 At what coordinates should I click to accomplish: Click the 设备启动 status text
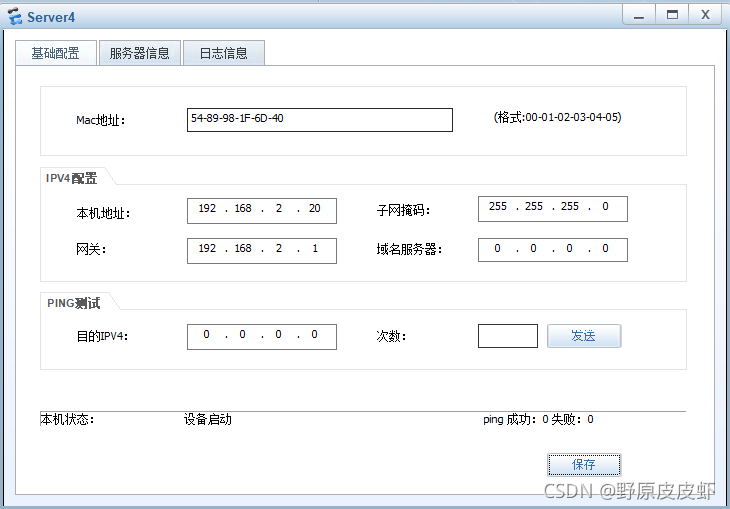208,420
